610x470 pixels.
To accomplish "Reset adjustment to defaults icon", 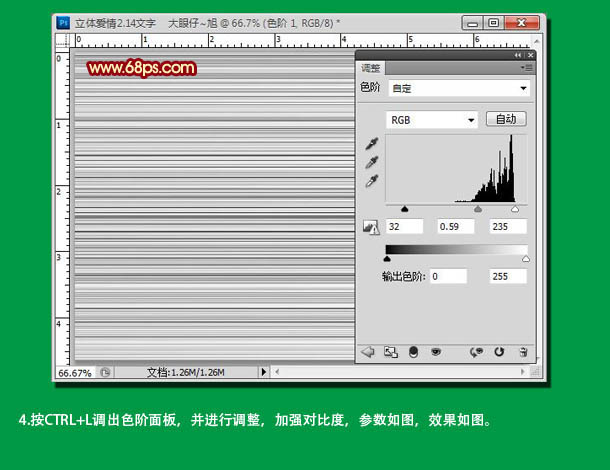I will click(x=499, y=352).
